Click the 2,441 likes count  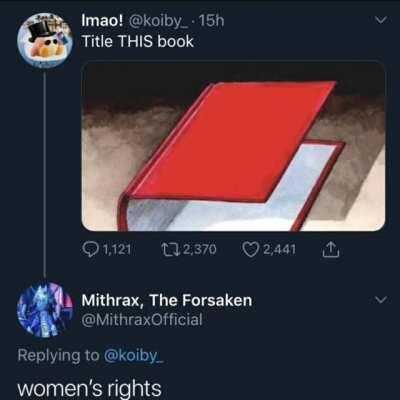(x=279, y=249)
